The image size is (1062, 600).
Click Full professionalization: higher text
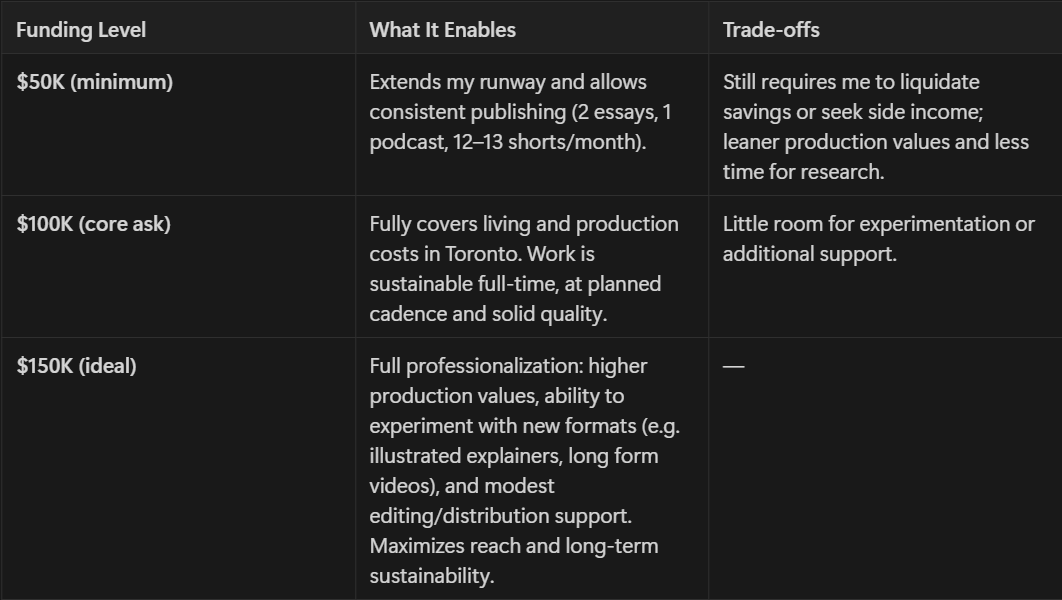508,366
